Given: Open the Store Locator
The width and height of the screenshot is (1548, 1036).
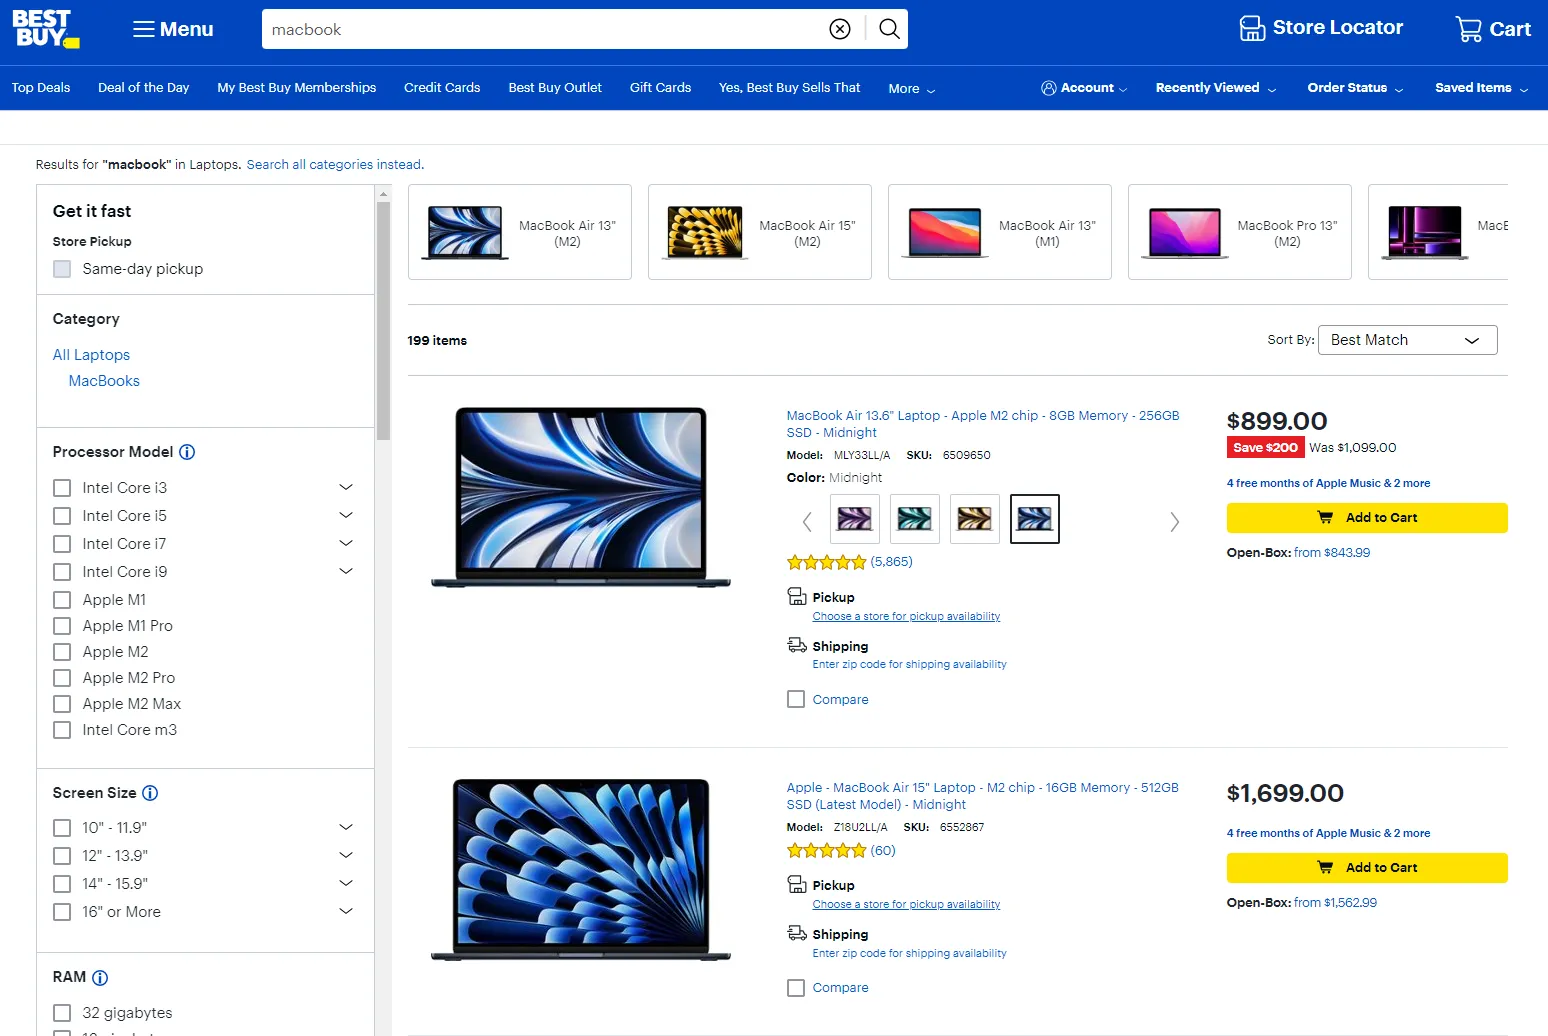Looking at the screenshot, I should point(1321,28).
